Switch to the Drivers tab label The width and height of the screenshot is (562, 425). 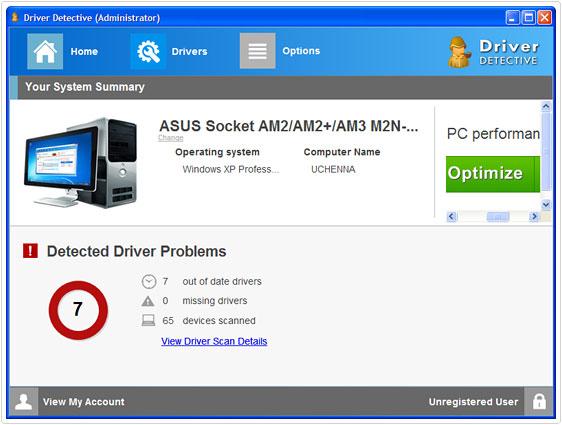coord(189,52)
